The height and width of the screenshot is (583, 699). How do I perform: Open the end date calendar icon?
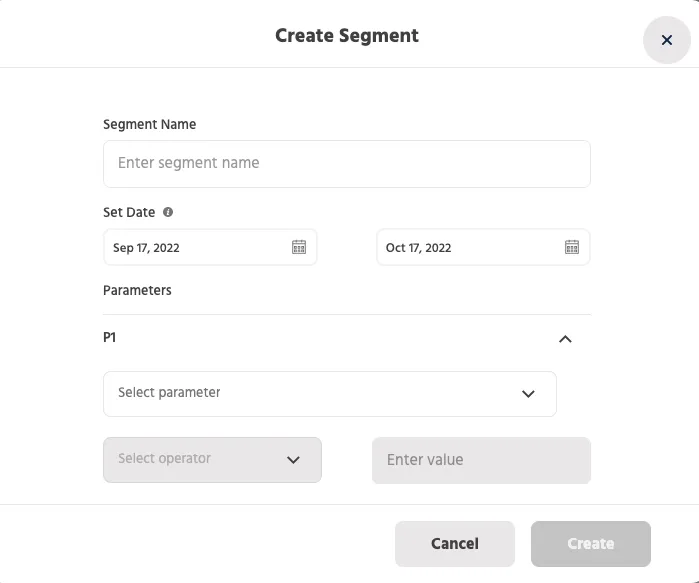(x=572, y=247)
